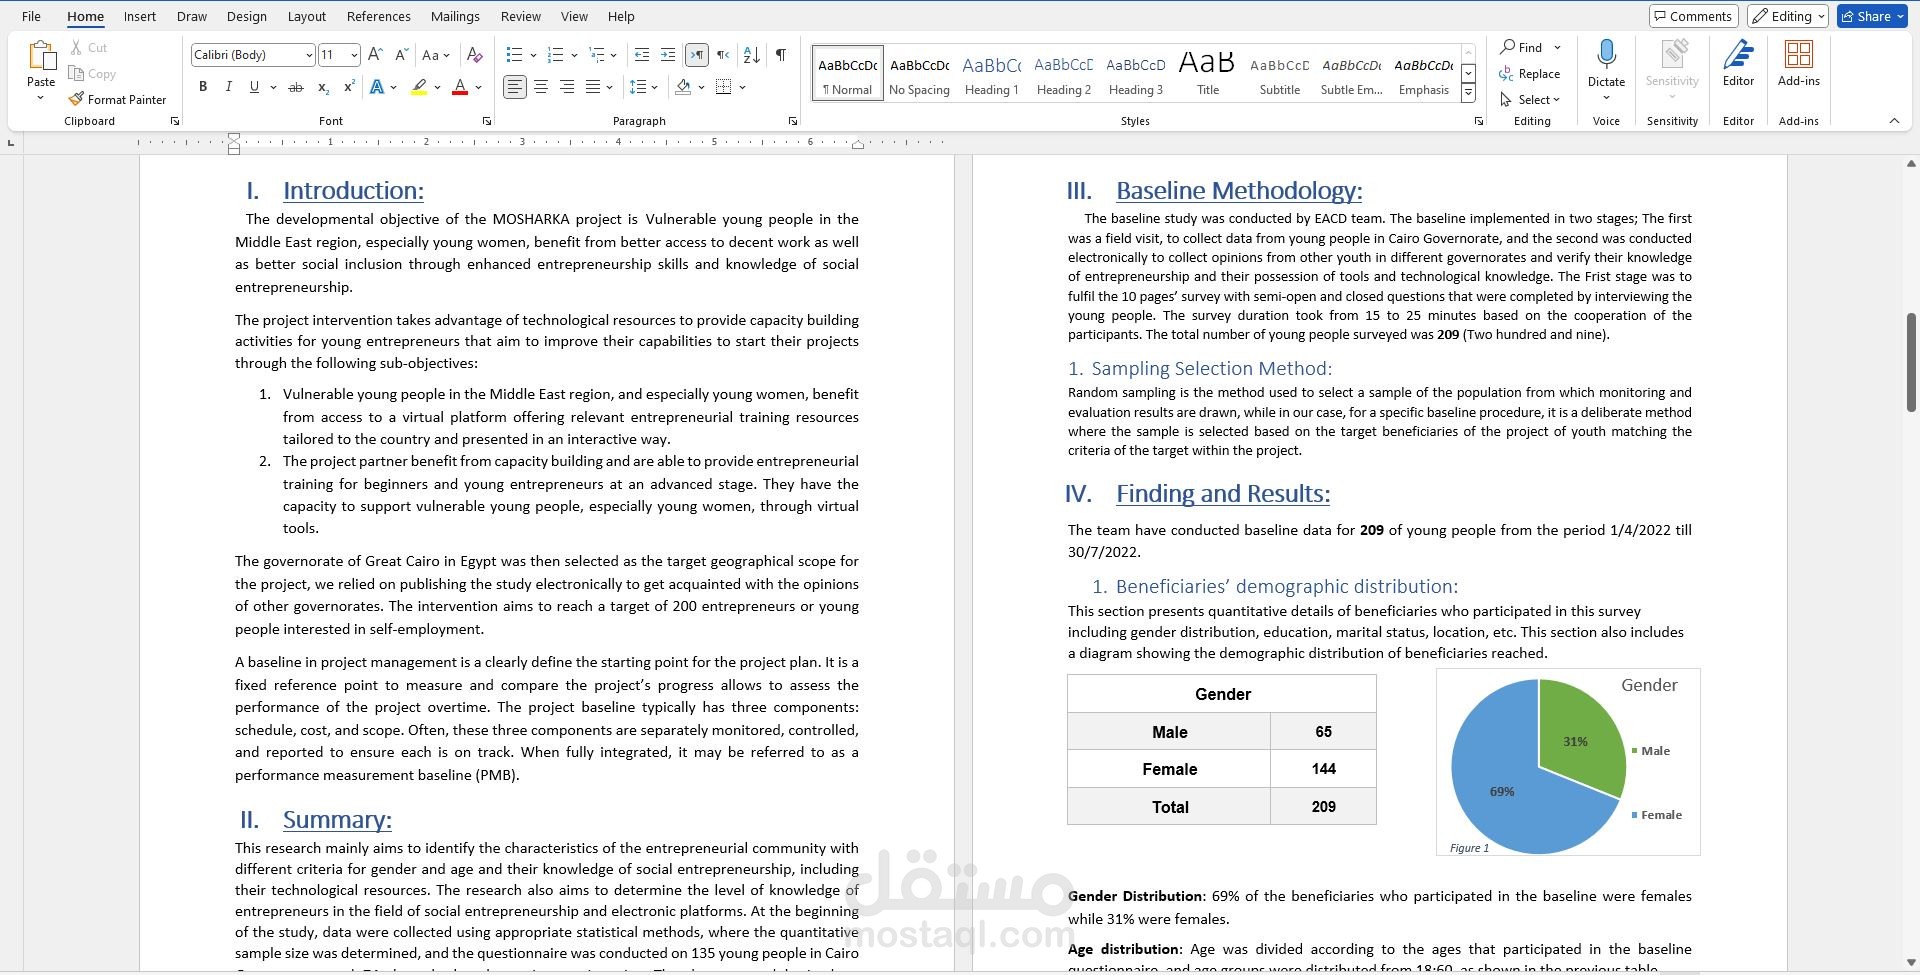
Task: Apply subscript formatting
Action: pos(323,87)
